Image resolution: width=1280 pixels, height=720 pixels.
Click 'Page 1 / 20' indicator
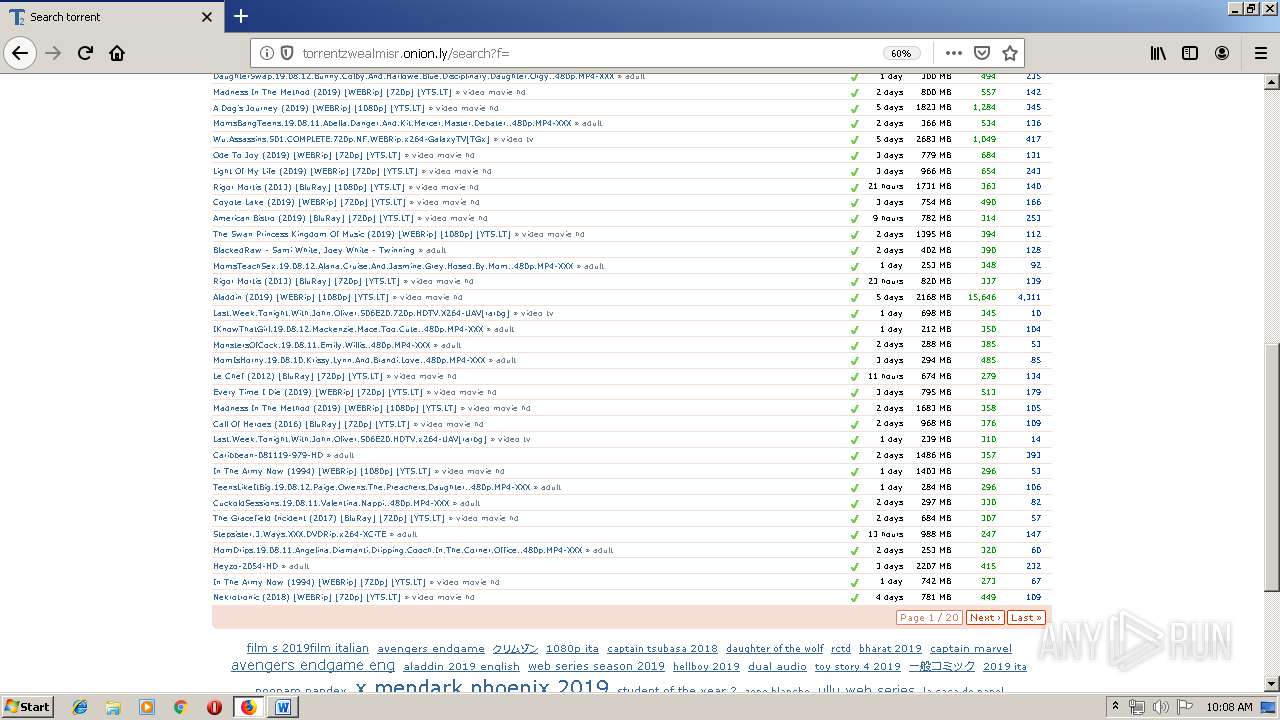[930, 617]
